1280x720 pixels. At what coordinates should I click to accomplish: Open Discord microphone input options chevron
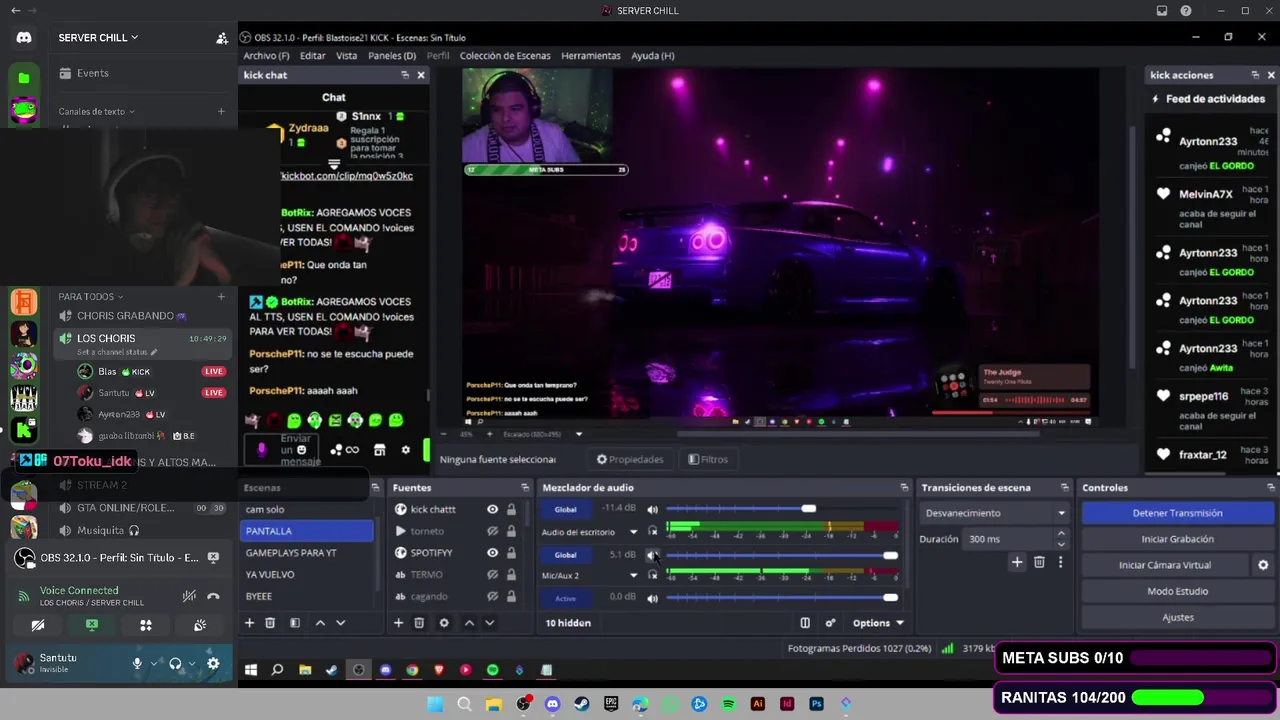[x=154, y=663]
